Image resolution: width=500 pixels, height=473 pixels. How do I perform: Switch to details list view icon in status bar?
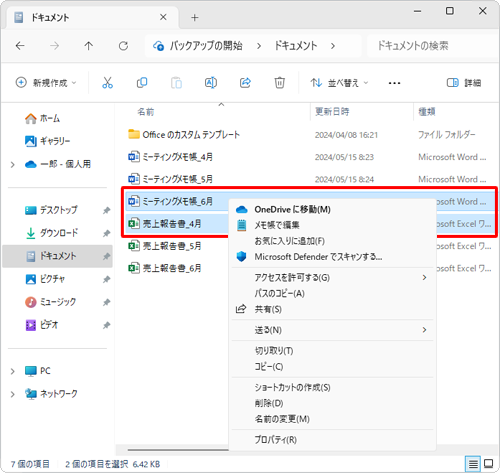click(x=473, y=464)
